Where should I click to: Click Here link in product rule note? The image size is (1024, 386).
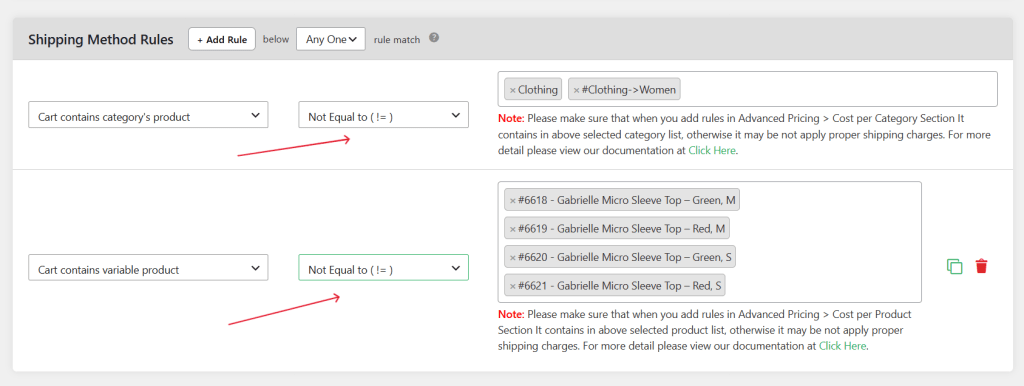[842, 346]
